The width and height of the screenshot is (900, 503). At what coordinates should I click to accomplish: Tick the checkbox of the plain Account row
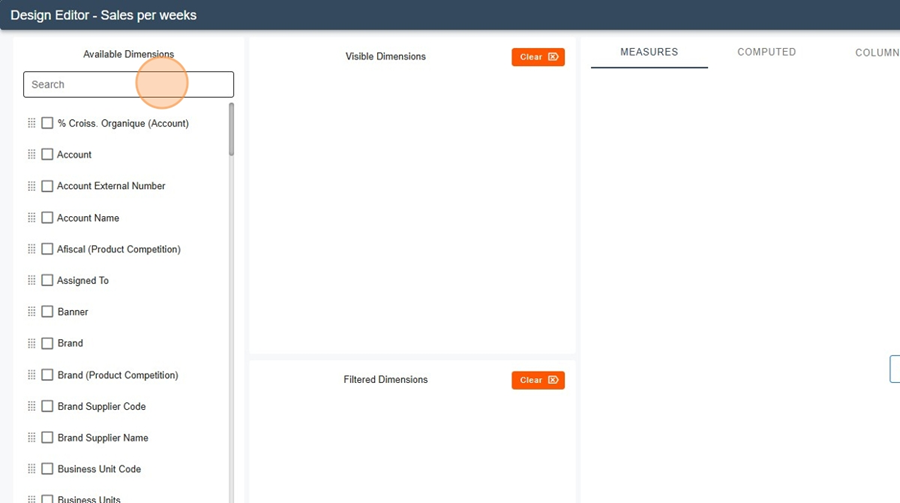pos(47,154)
